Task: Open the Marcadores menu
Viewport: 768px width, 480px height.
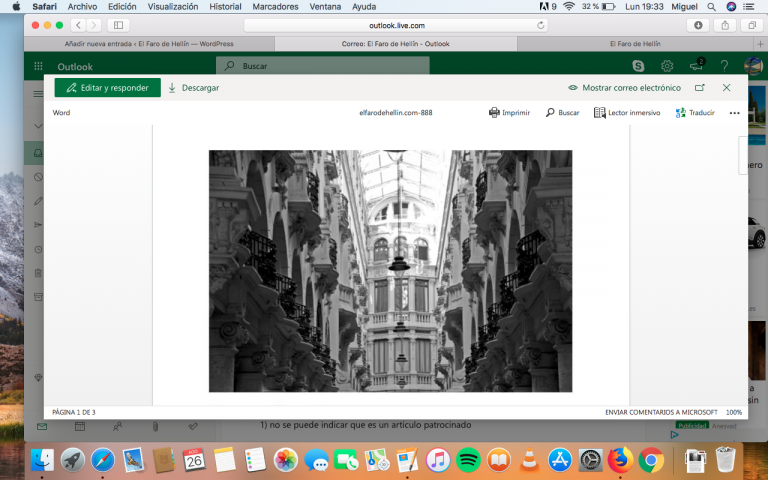Action: [275, 6]
